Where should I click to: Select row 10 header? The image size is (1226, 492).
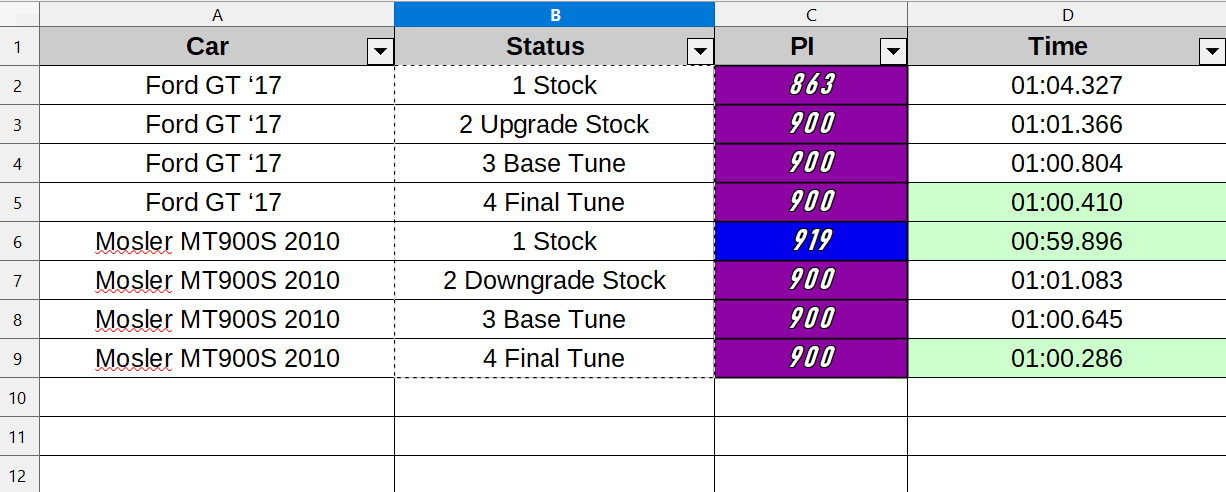point(19,397)
